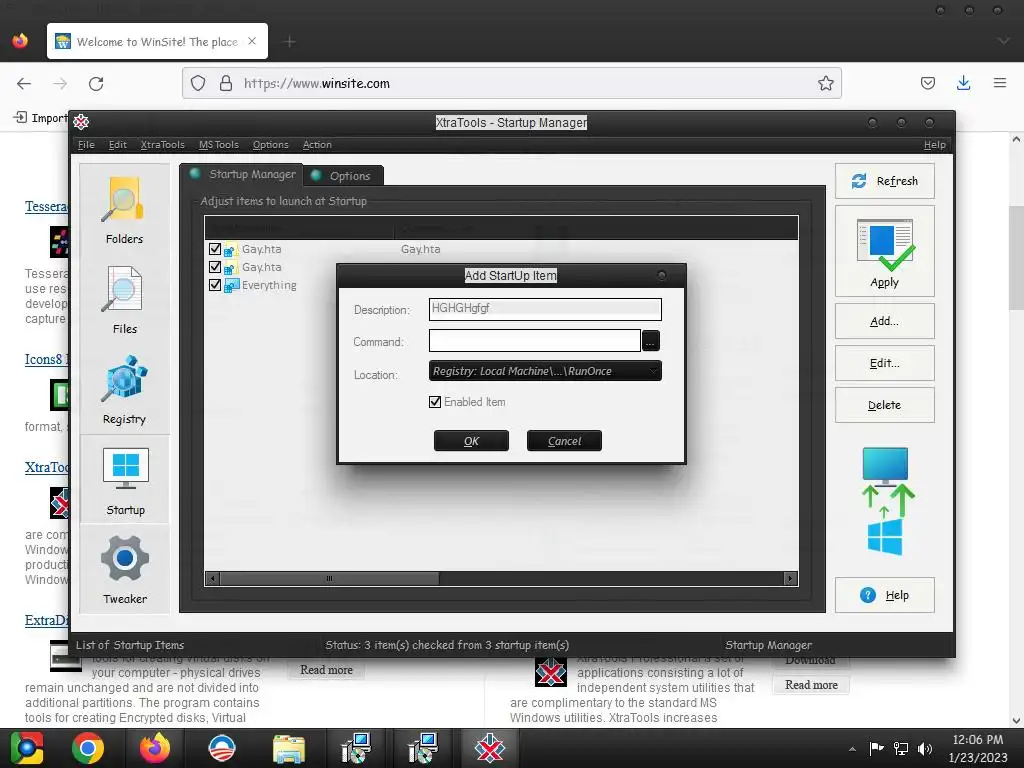The image size is (1024, 768).
Task: Bookmark this page with the star icon
Action: [x=825, y=83]
